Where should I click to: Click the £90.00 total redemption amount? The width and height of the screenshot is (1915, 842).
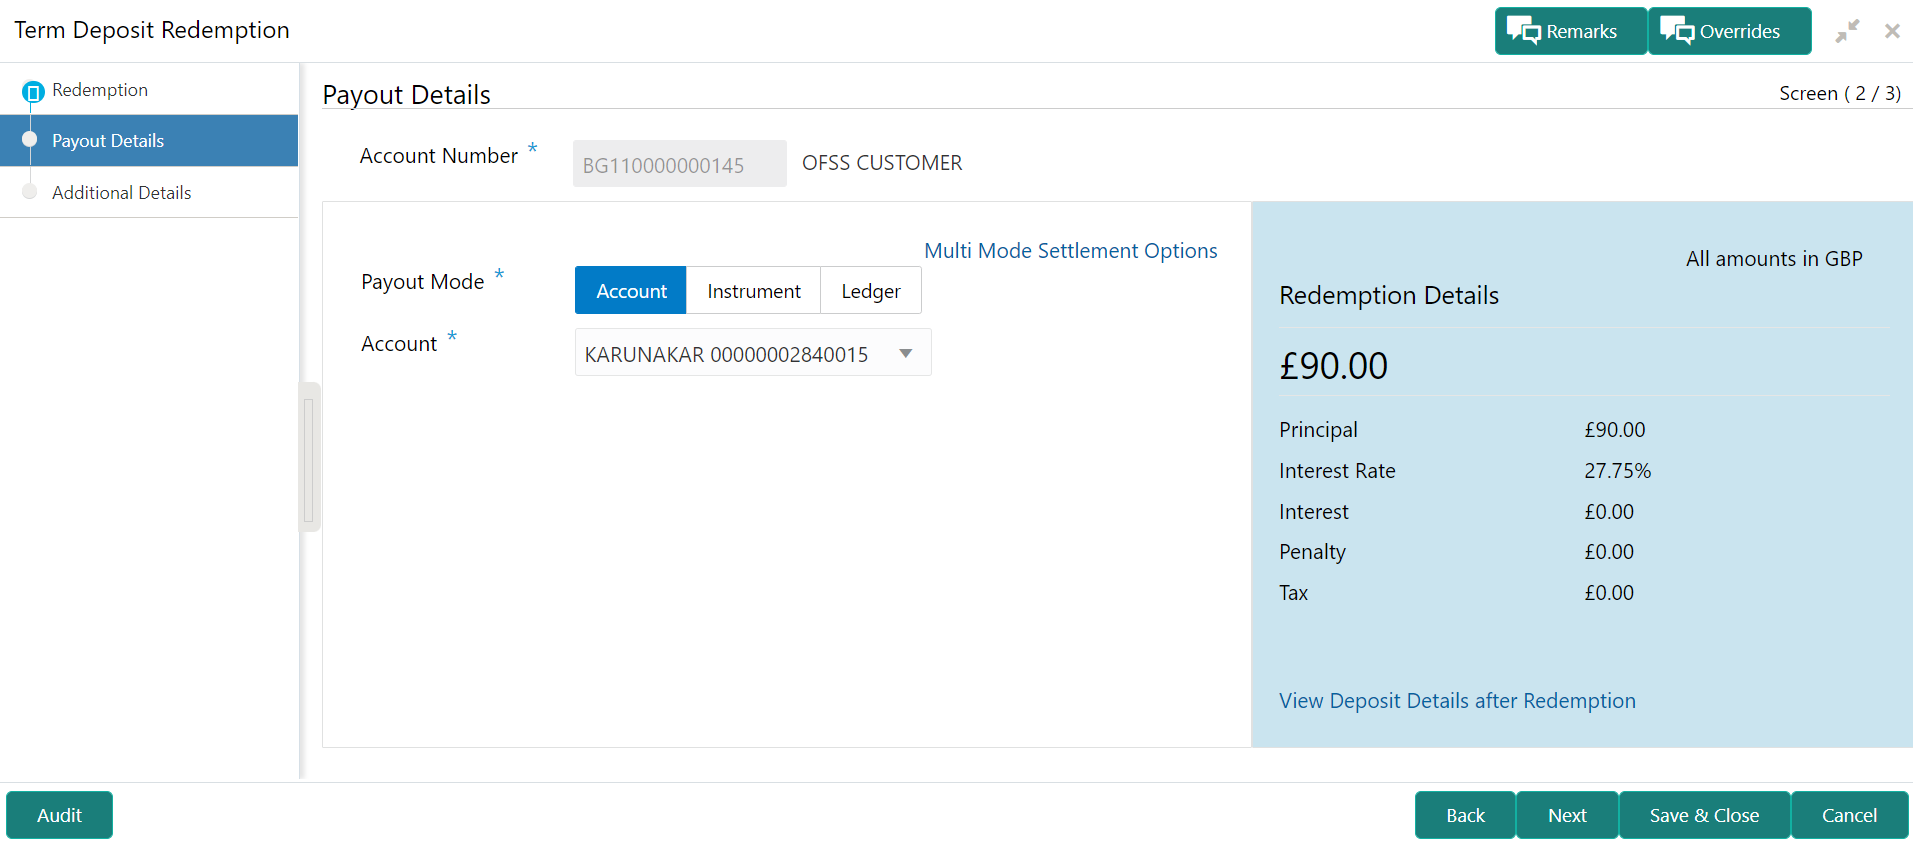click(1333, 366)
